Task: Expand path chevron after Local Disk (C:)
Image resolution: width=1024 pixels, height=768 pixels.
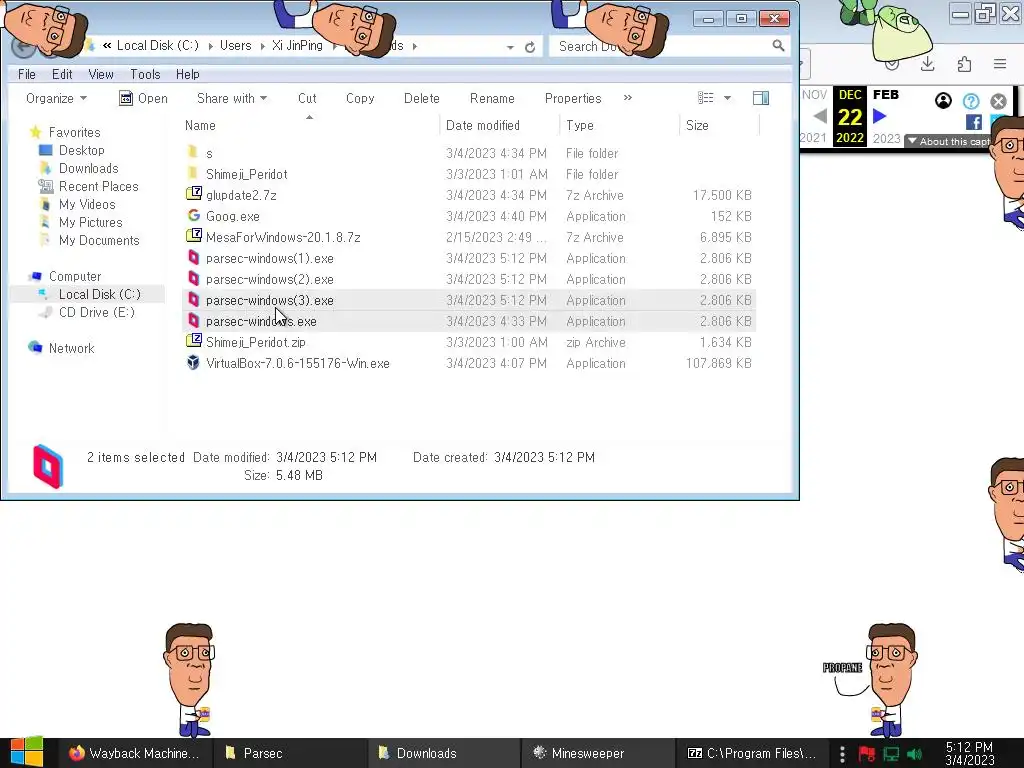Action: click(x=210, y=46)
